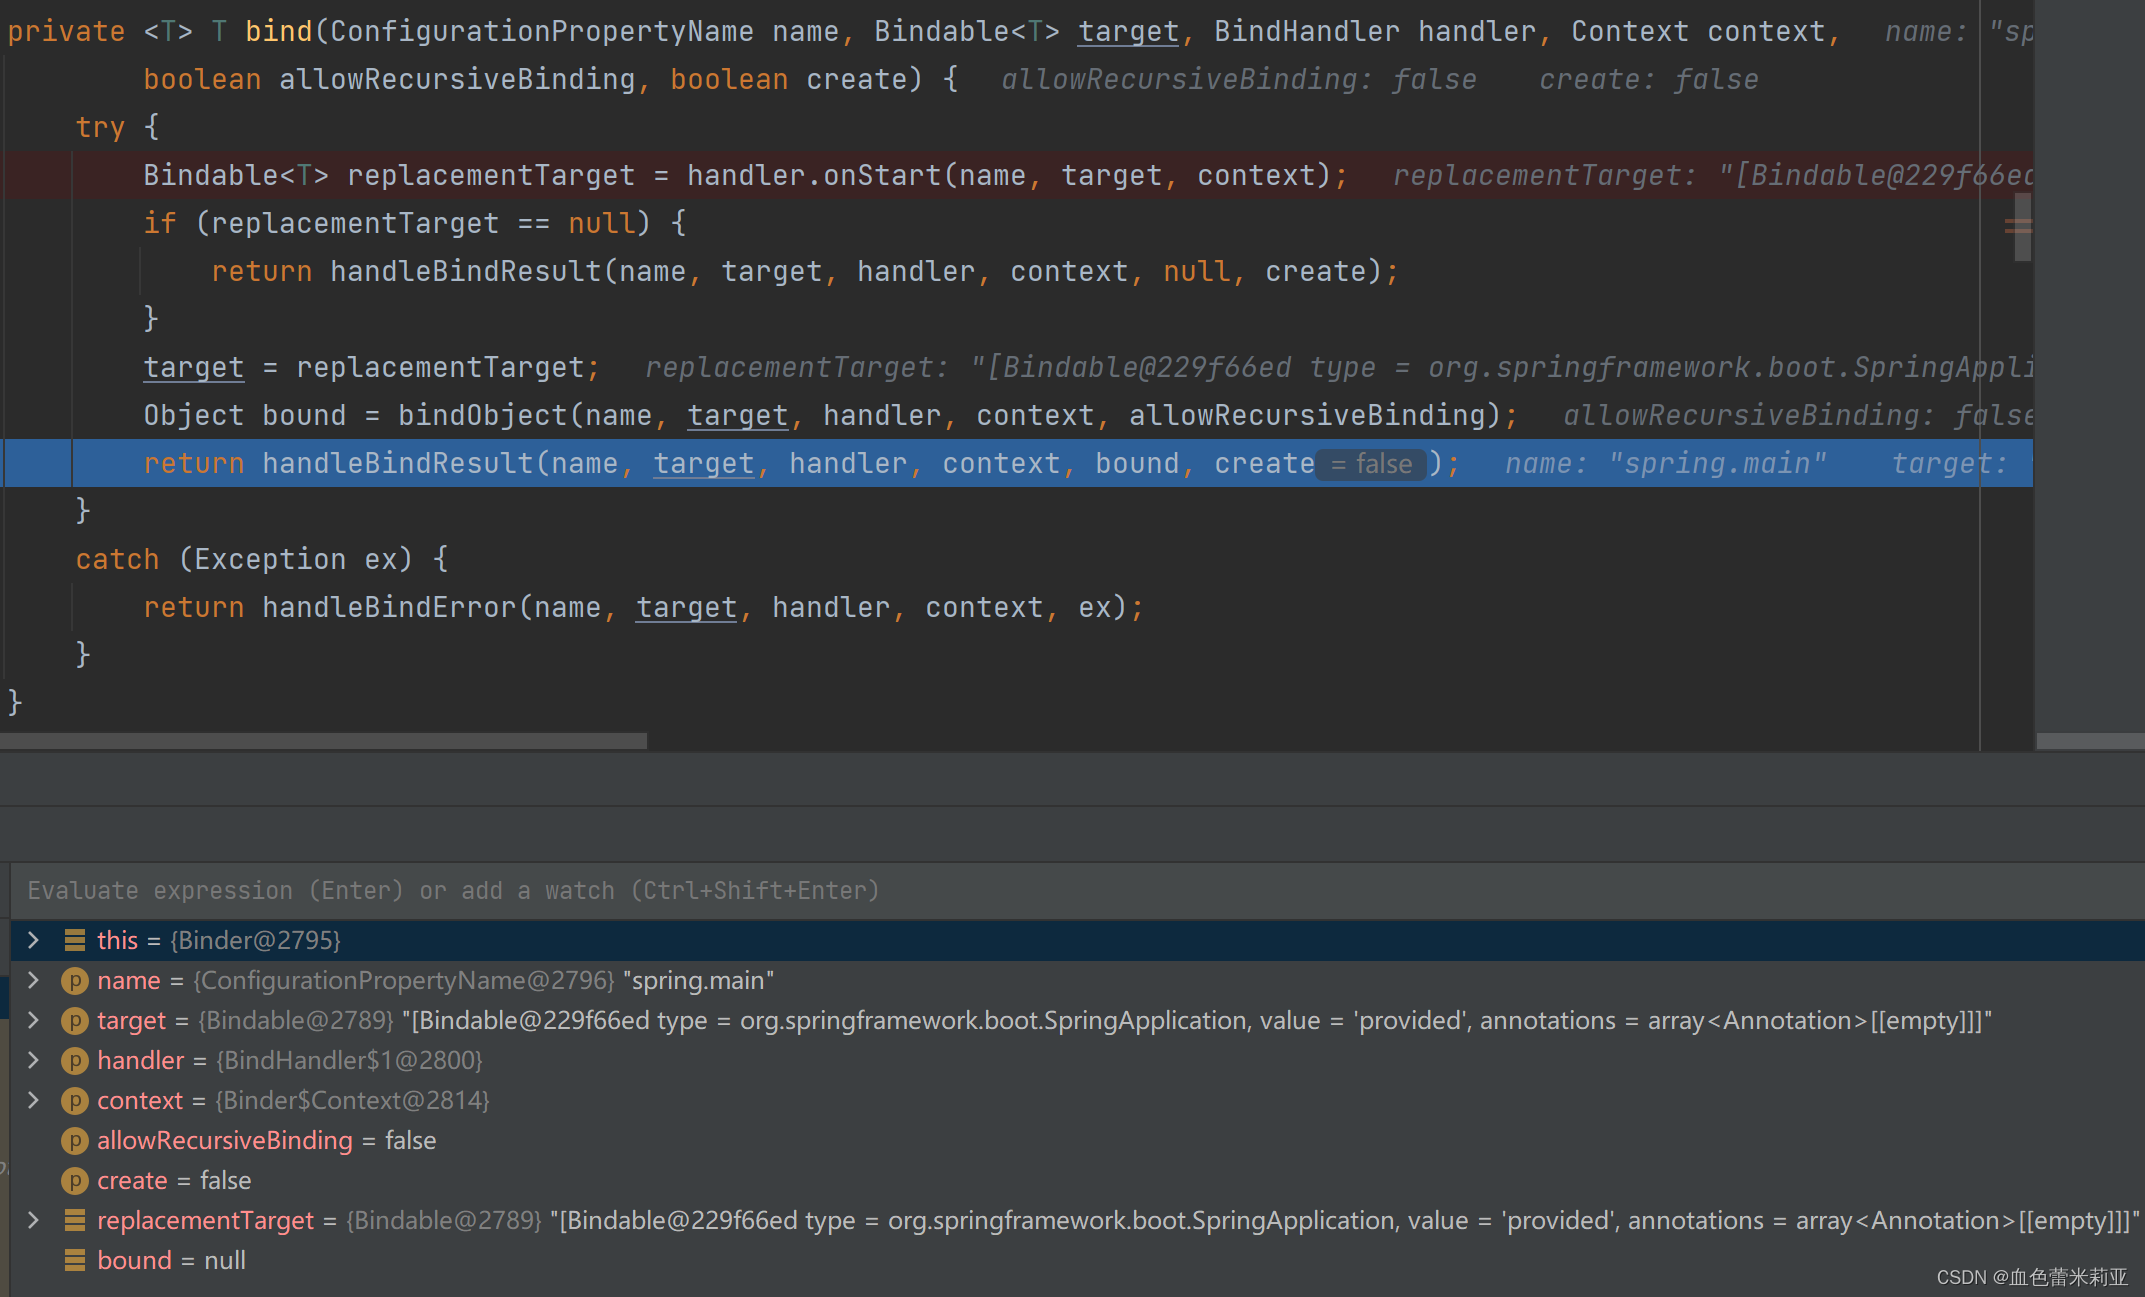Expand the 'replacementTarget' variable node
This screenshot has width=2145, height=1297.
pos(33,1220)
